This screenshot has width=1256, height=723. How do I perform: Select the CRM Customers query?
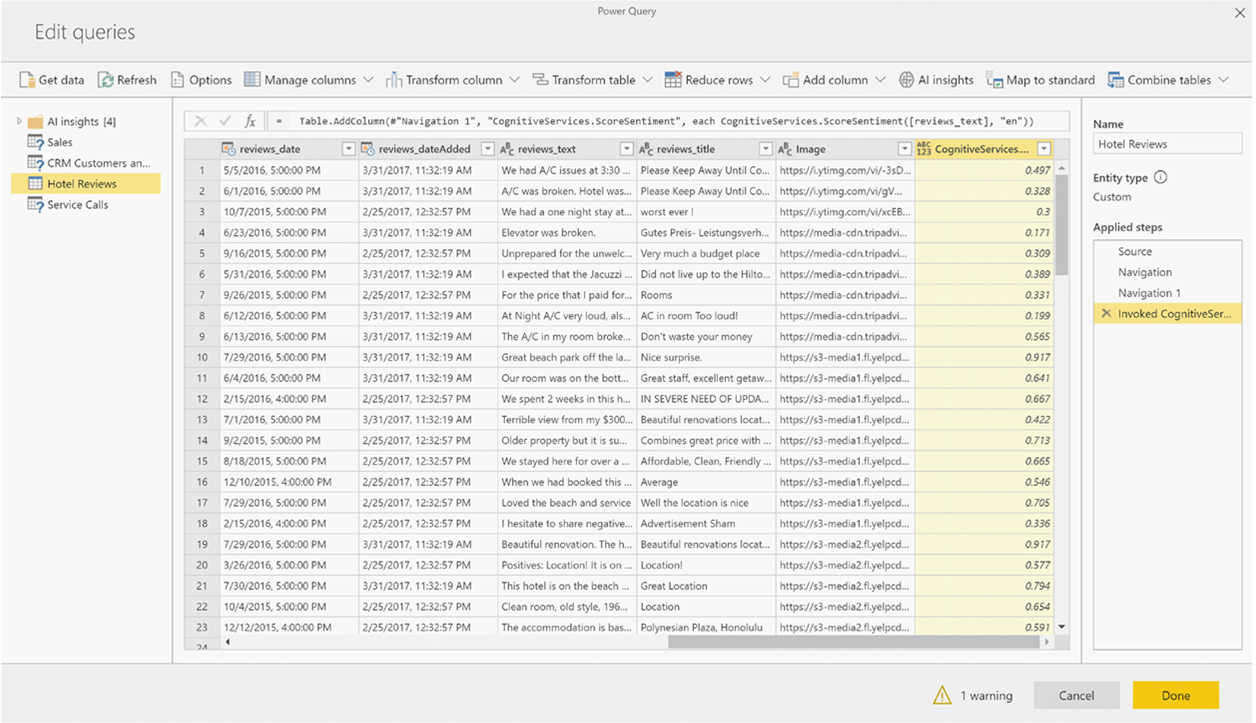point(89,163)
